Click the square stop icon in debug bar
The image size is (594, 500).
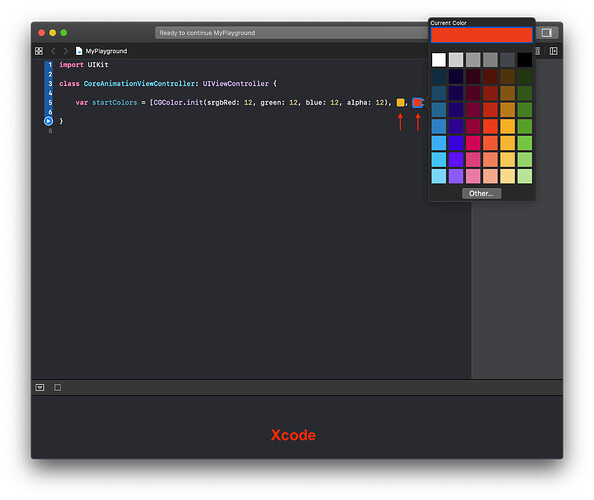pyautogui.click(x=58, y=388)
